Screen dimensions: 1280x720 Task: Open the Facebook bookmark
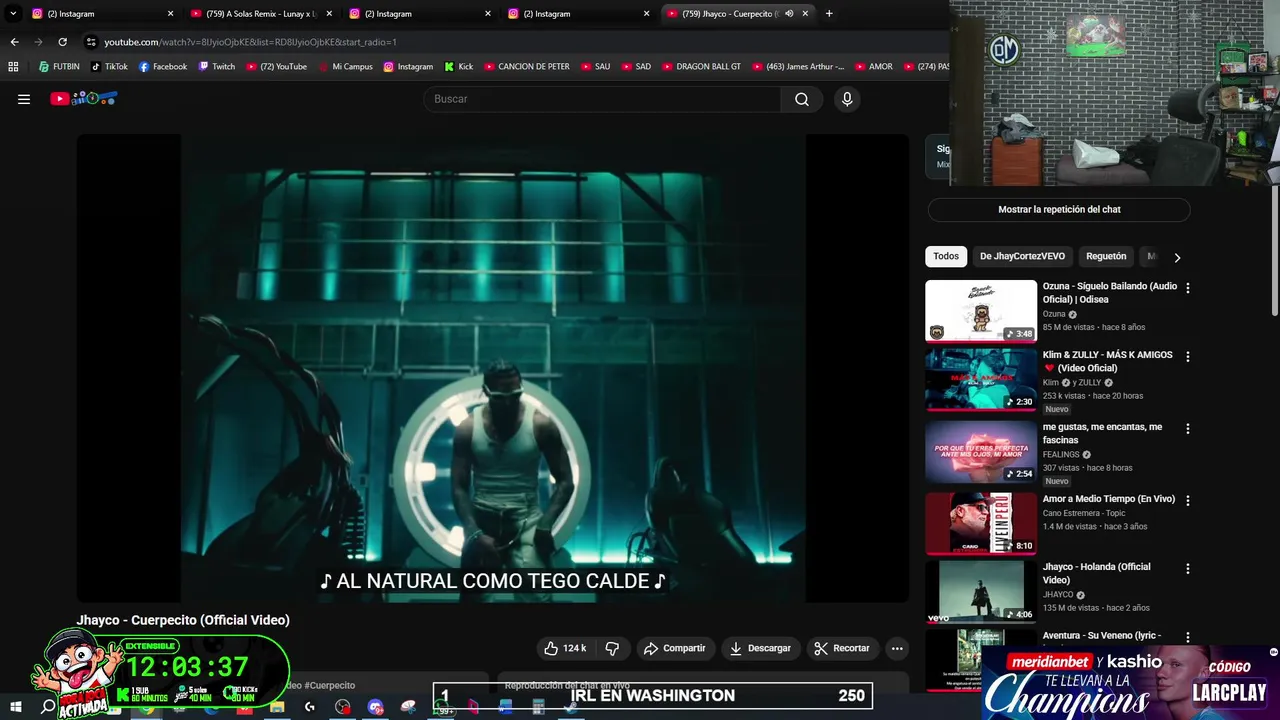click(163, 67)
